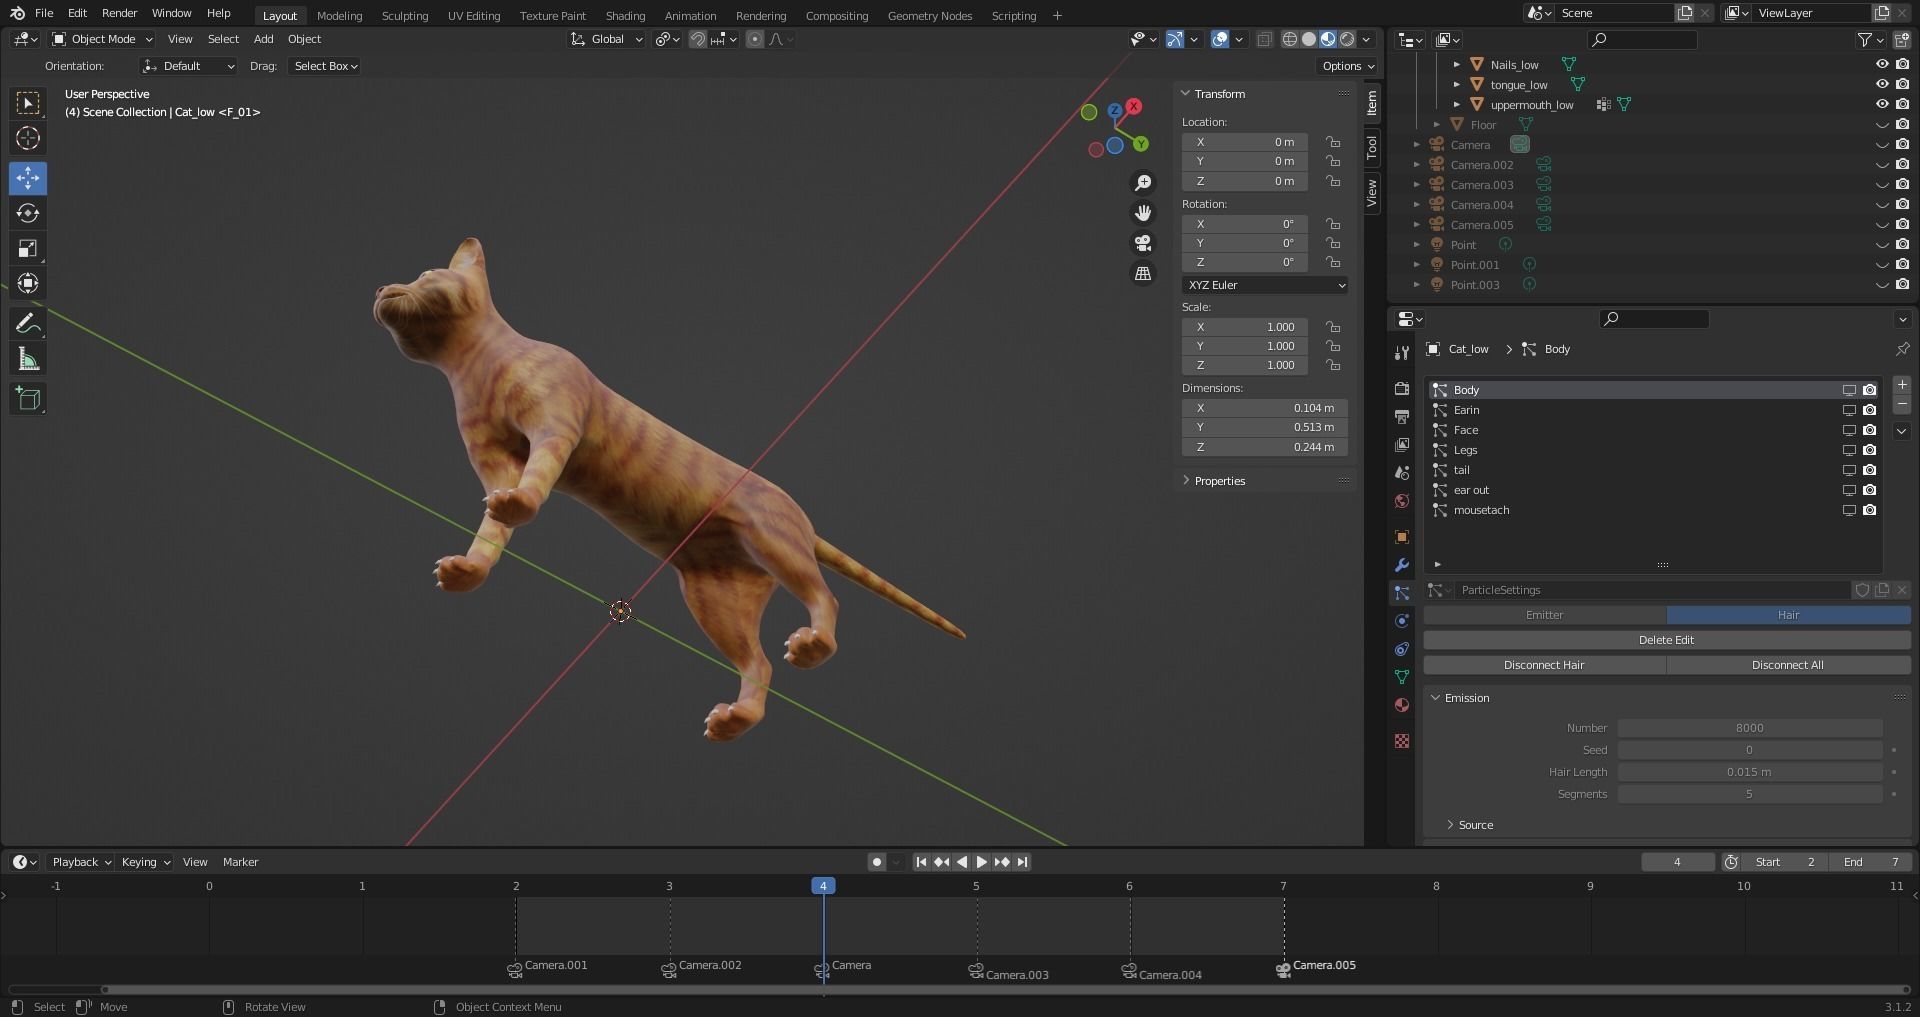Switch to the Shading workspace tab
This screenshot has width=1920, height=1017.
(625, 16)
